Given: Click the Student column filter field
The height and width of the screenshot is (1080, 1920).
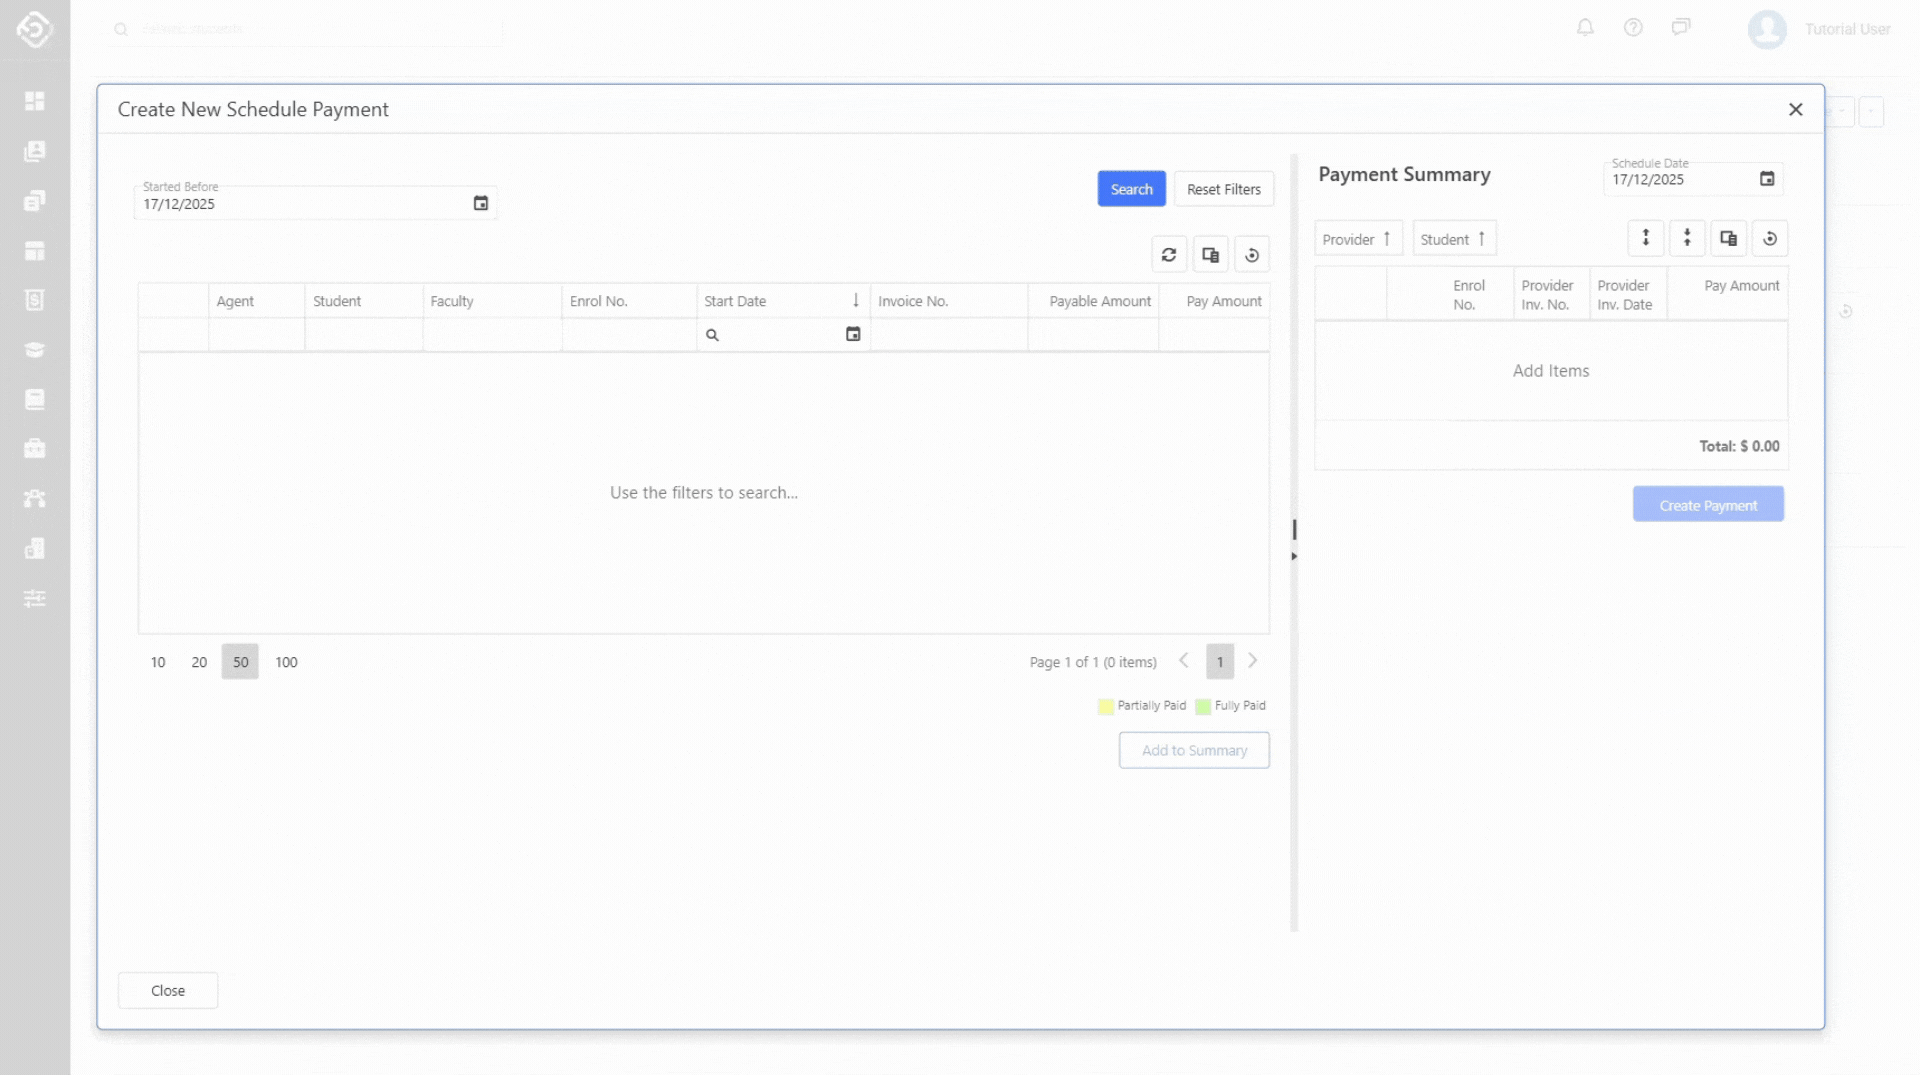Looking at the screenshot, I should [x=363, y=335].
